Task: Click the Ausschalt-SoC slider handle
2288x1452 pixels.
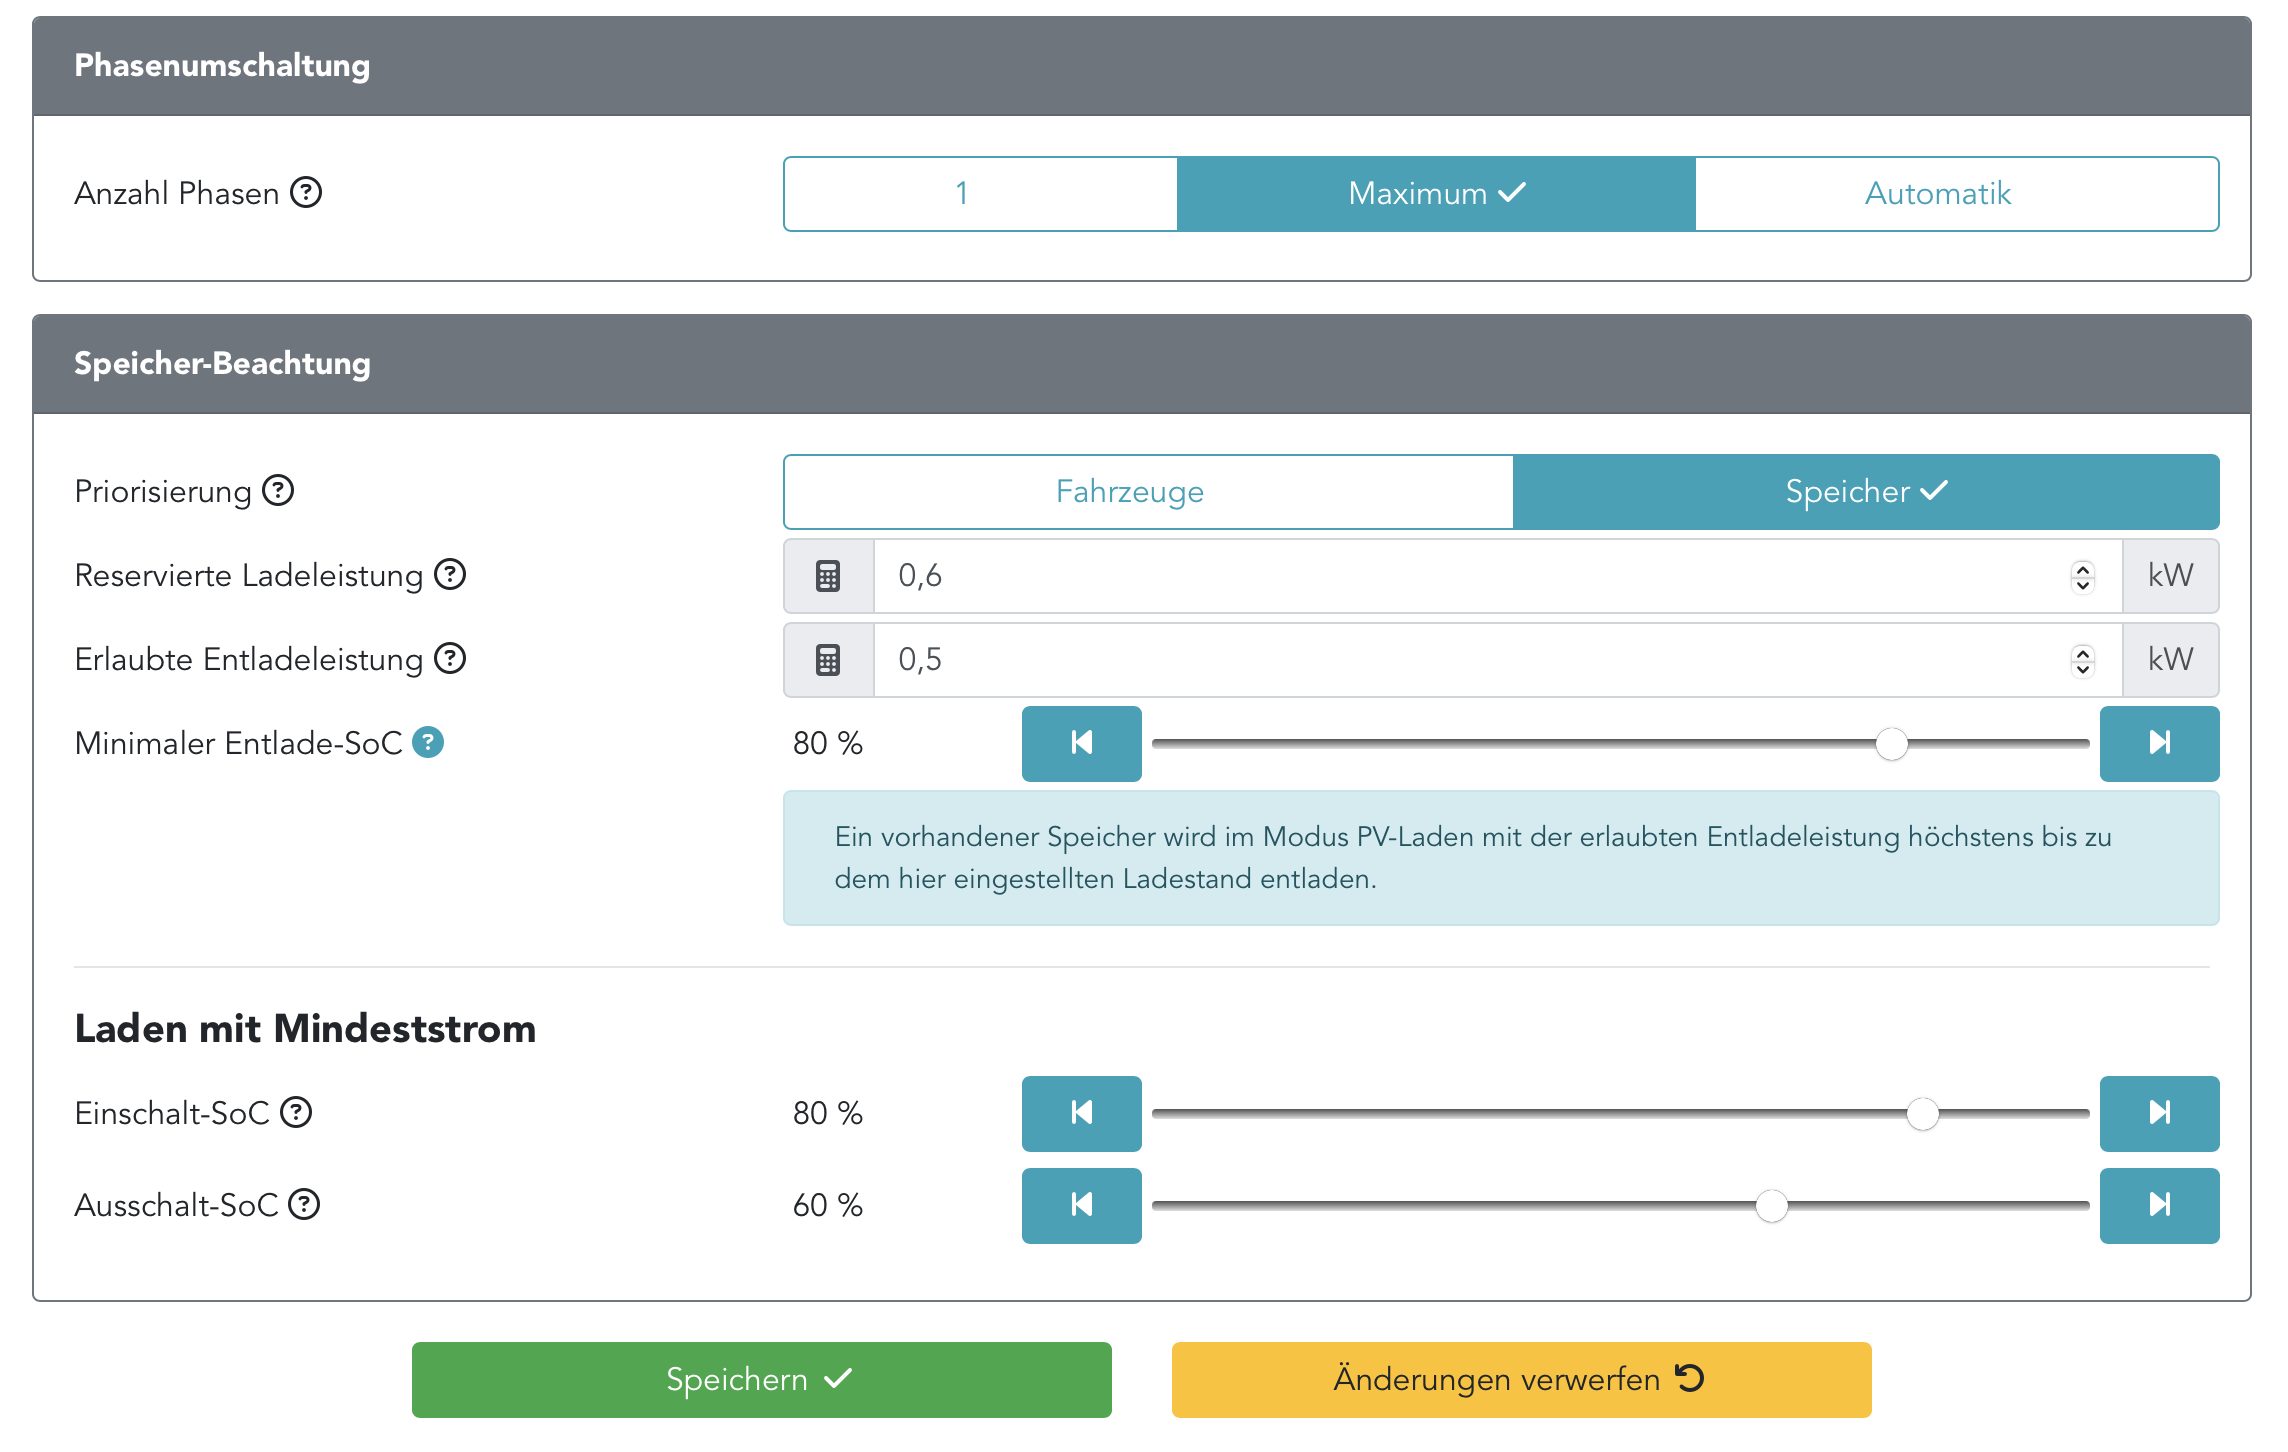Action: [x=1771, y=1206]
